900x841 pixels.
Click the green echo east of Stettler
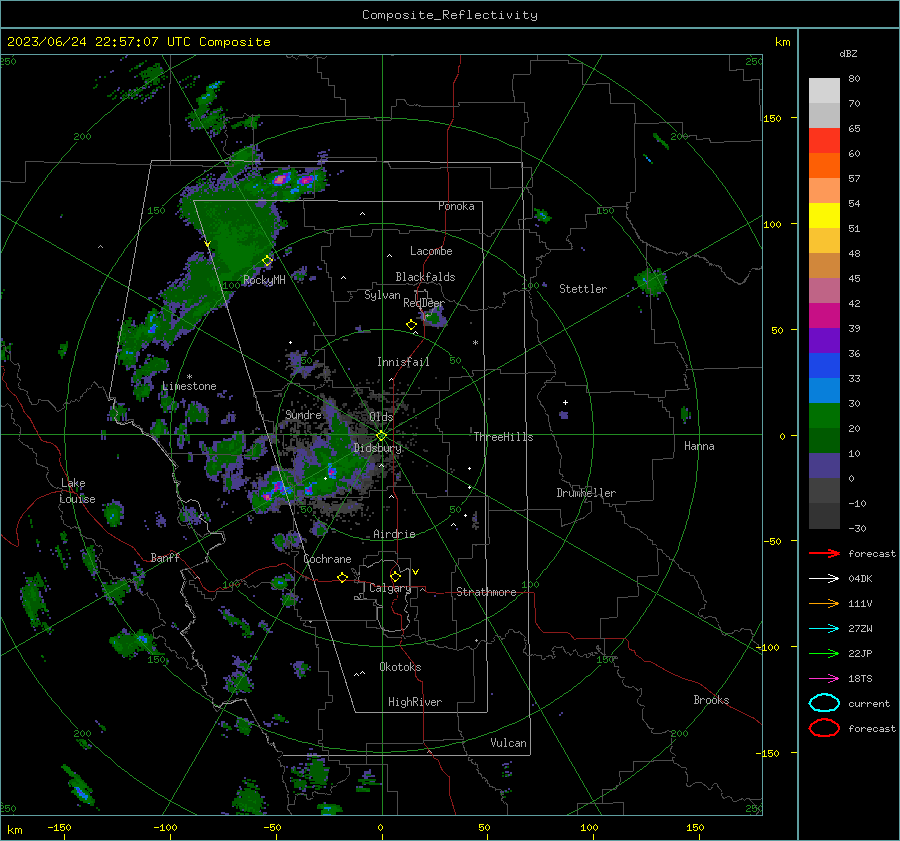point(651,281)
